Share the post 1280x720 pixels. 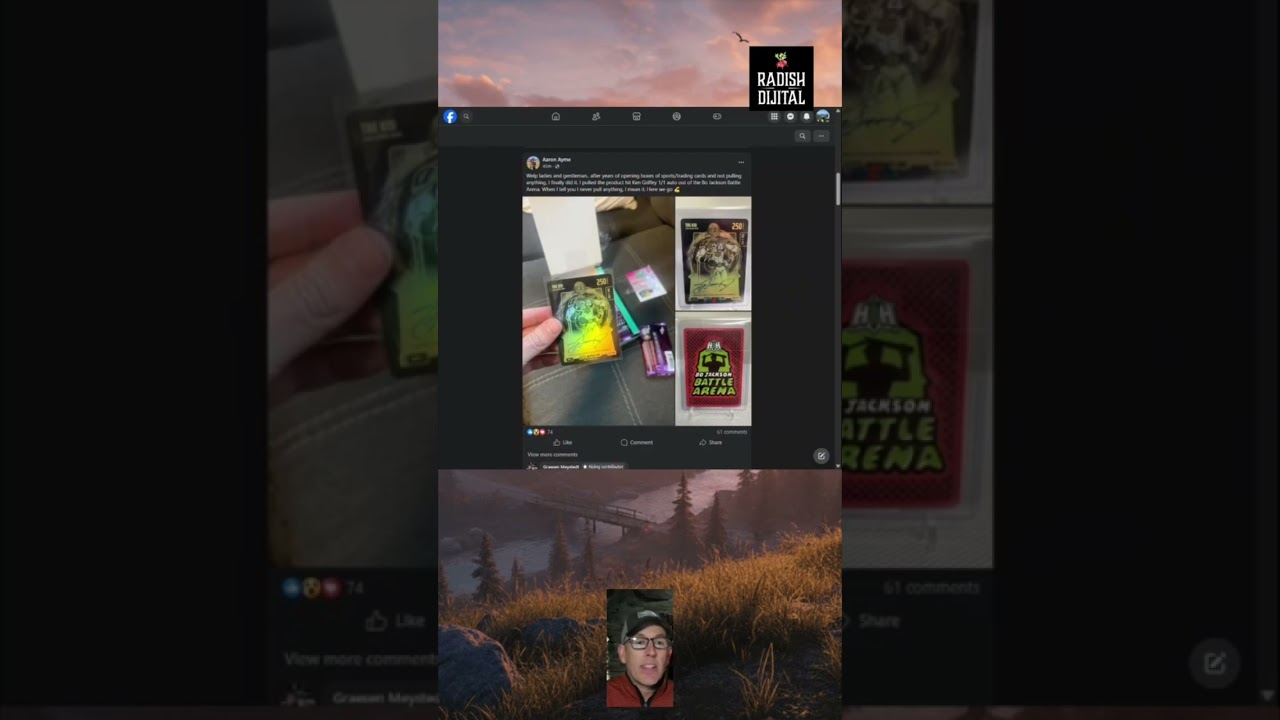(711, 442)
